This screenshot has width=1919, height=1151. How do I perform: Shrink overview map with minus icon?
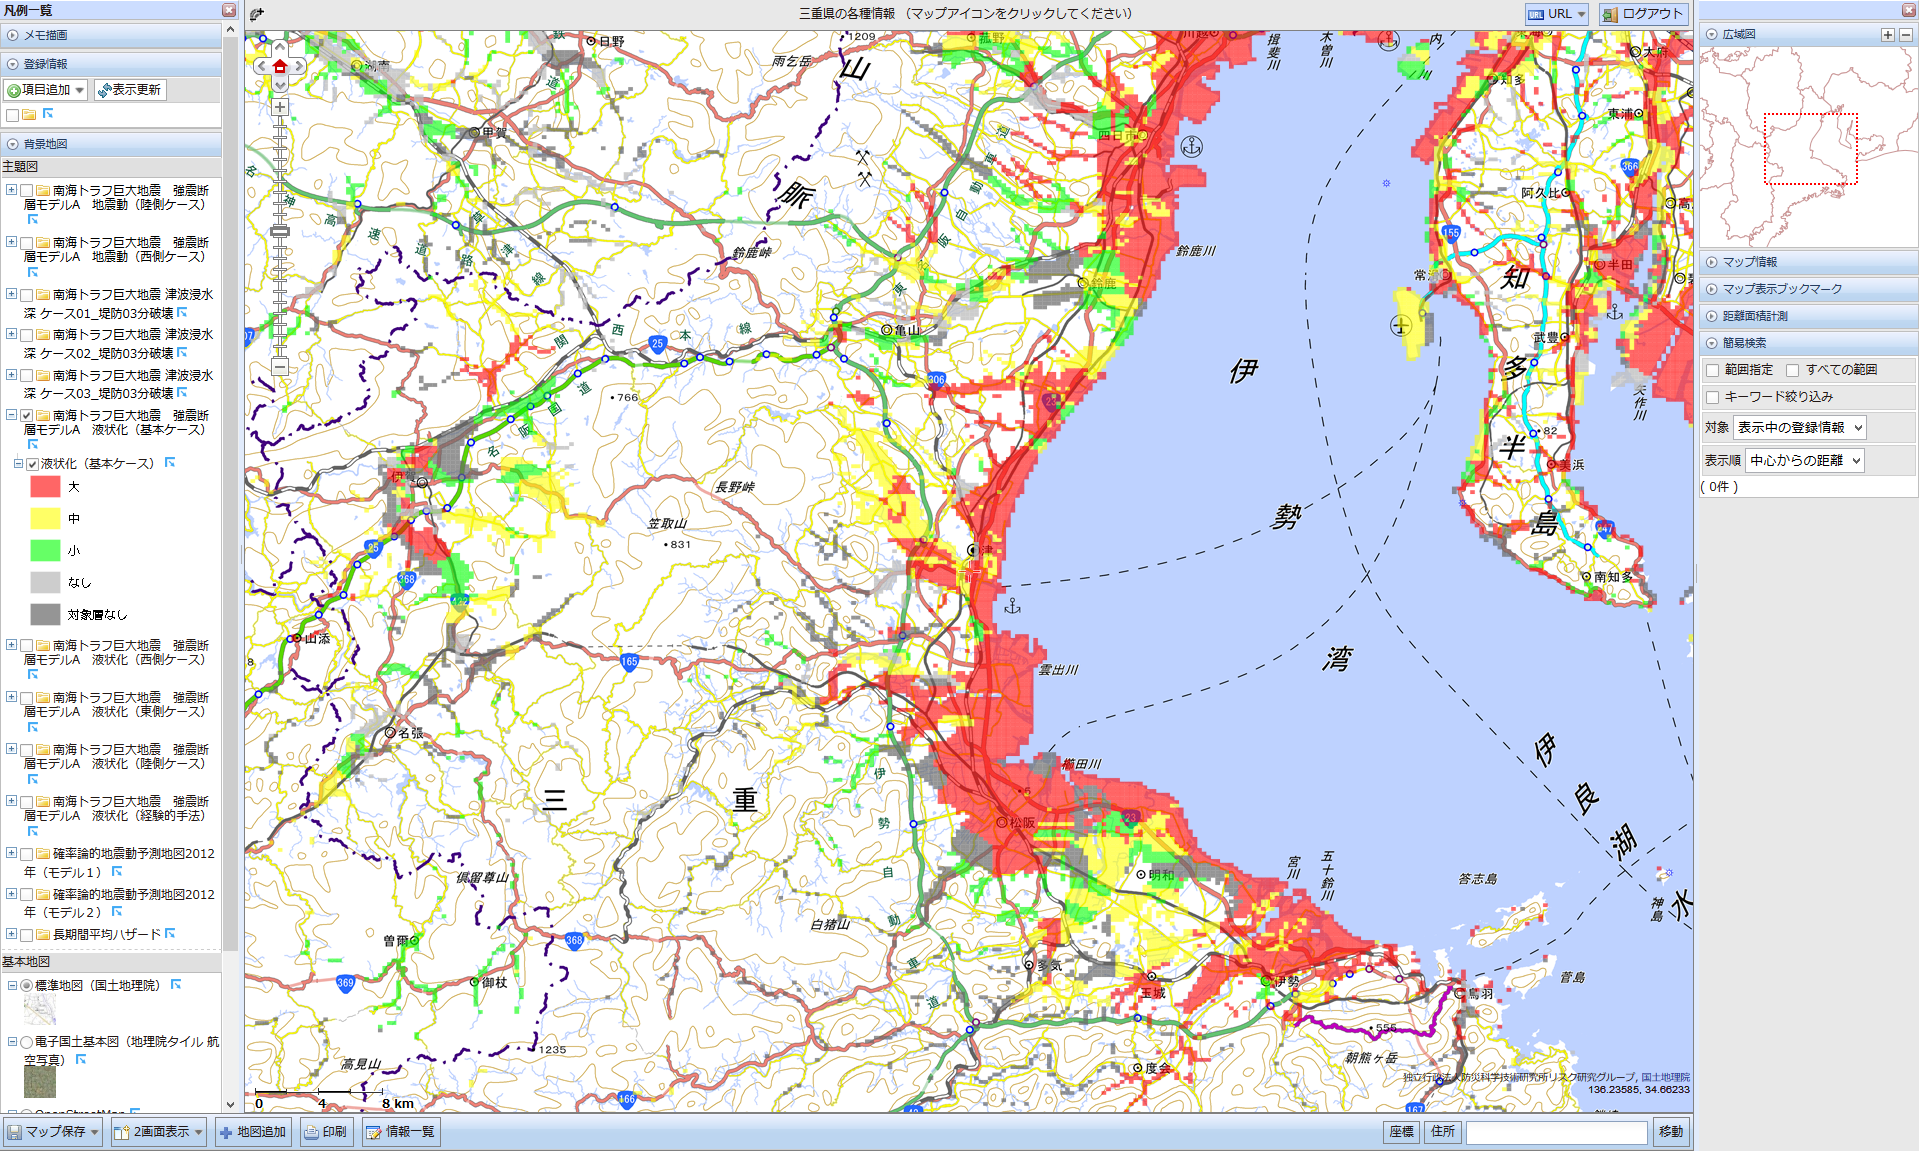tap(1905, 34)
